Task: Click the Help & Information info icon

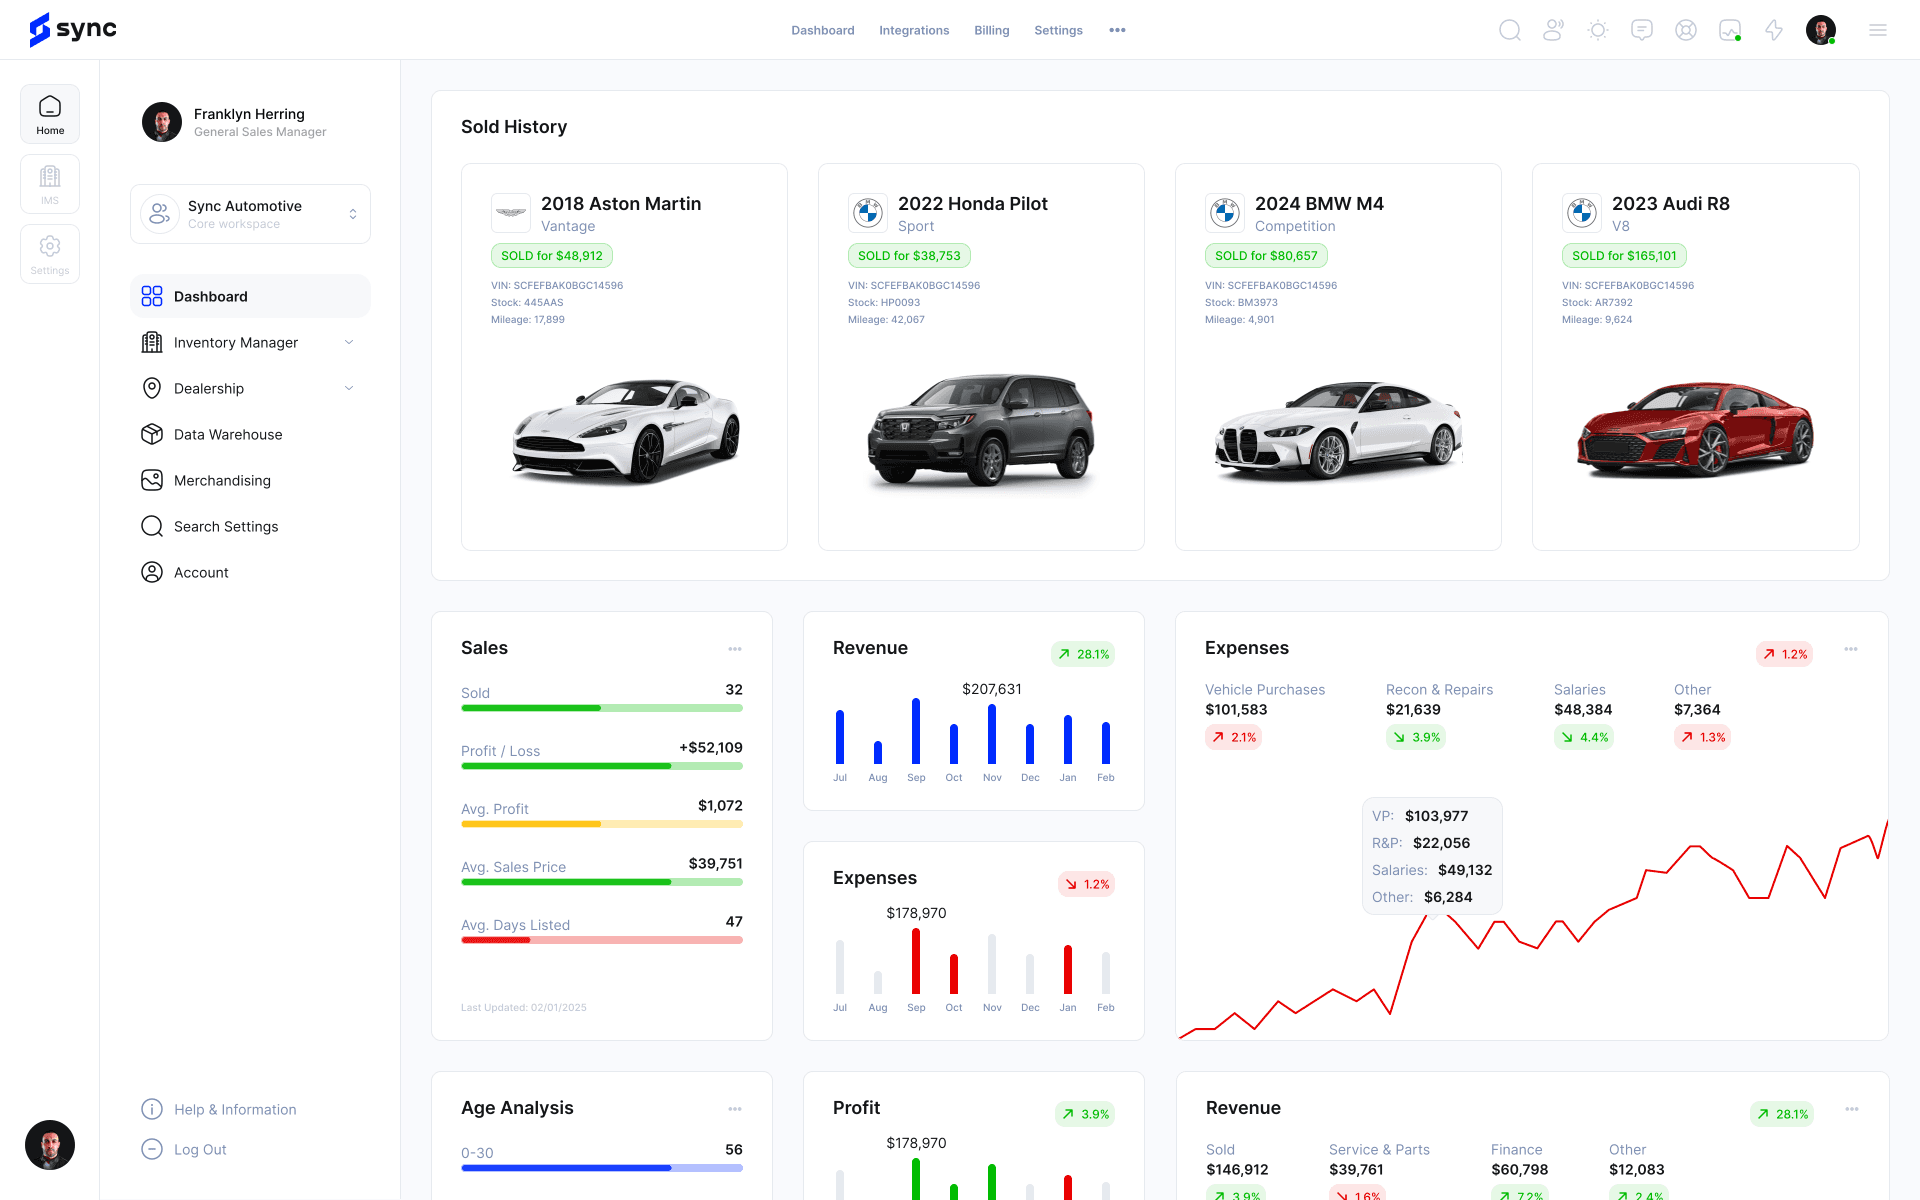Action: pyautogui.click(x=152, y=1109)
